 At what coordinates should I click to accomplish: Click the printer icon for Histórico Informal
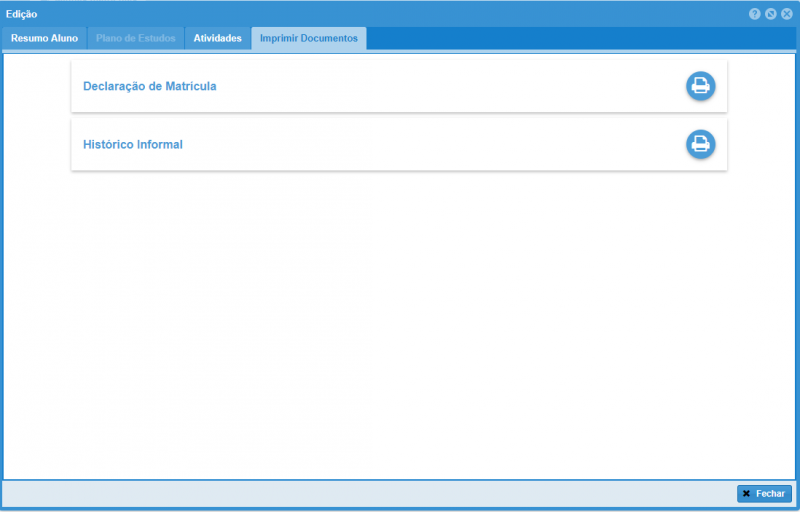point(701,144)
